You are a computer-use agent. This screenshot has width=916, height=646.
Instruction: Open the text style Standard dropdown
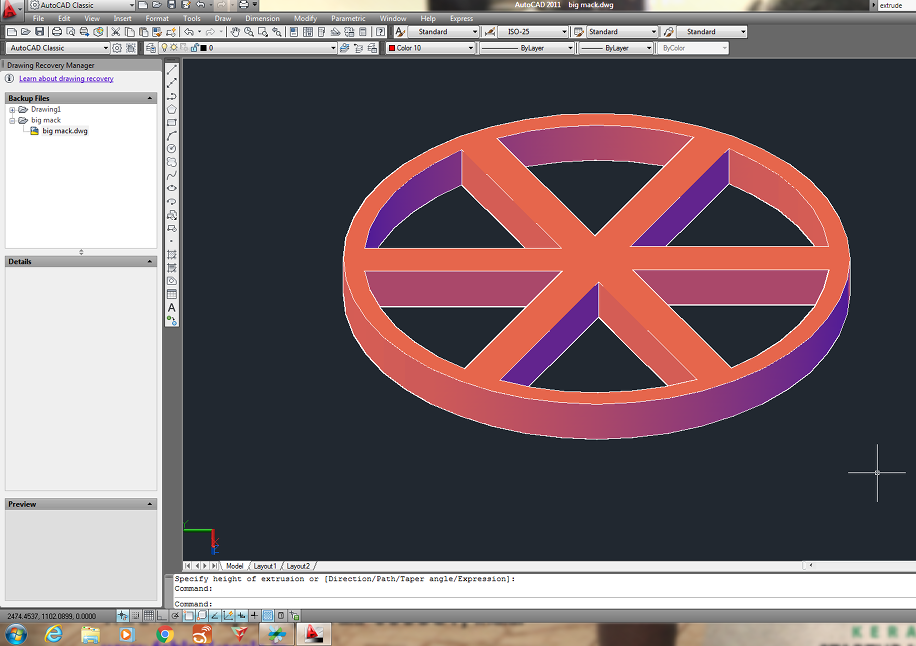[x=443, y=32]
